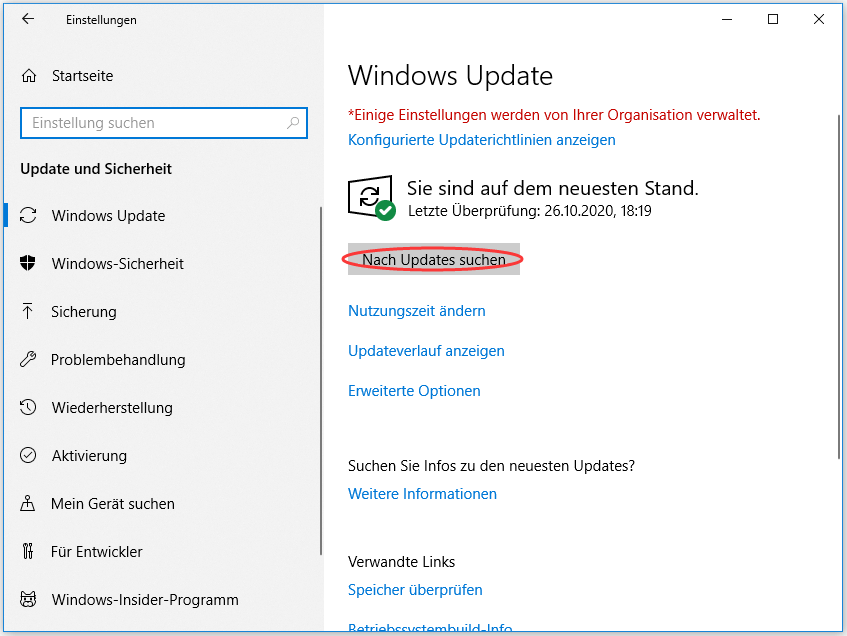
Task: Open the Wiederherstellung recovery page
Action: tap(113, 407)
